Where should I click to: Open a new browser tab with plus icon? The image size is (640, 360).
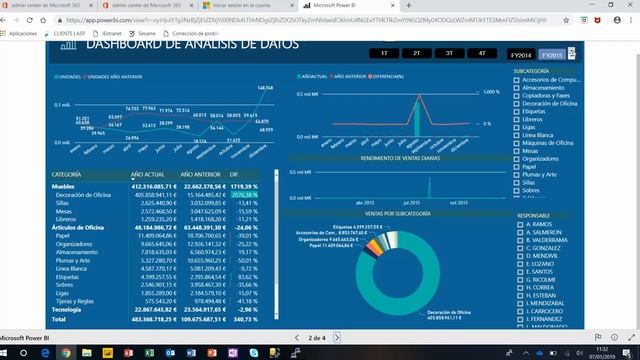(409, 5)
